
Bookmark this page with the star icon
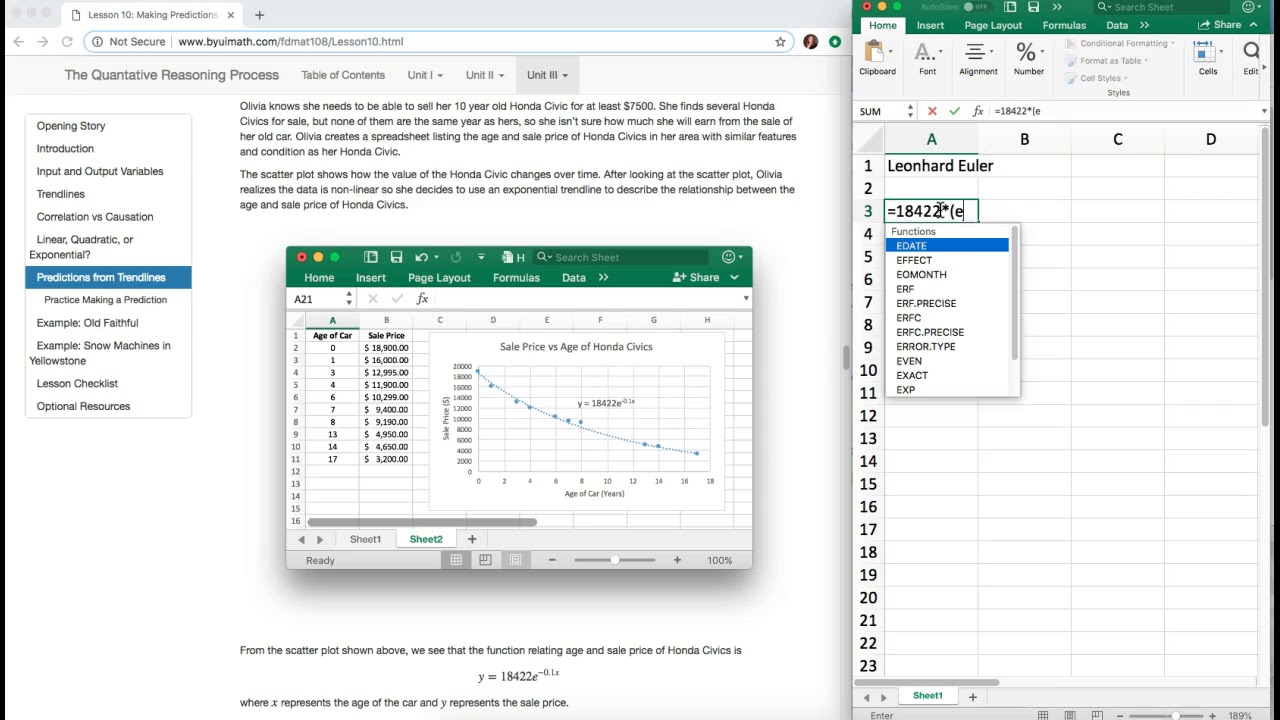tap(780, 42)
